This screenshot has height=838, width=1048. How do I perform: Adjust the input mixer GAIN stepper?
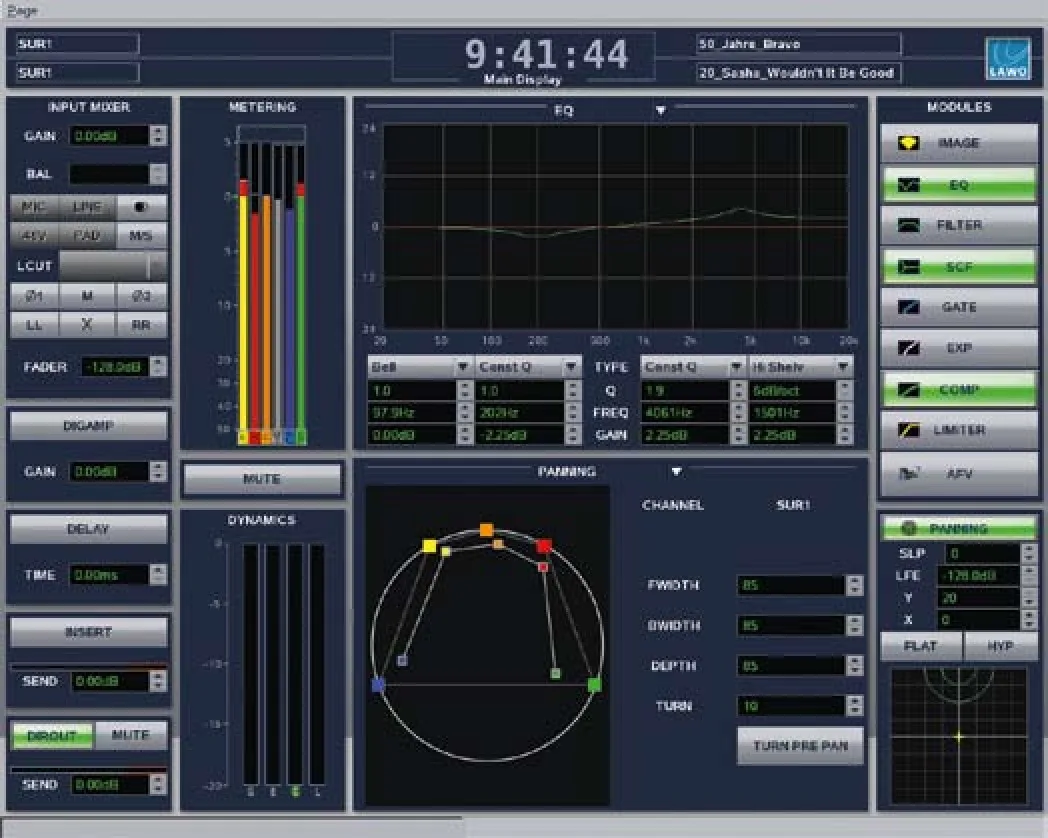(x=158, y=136)
